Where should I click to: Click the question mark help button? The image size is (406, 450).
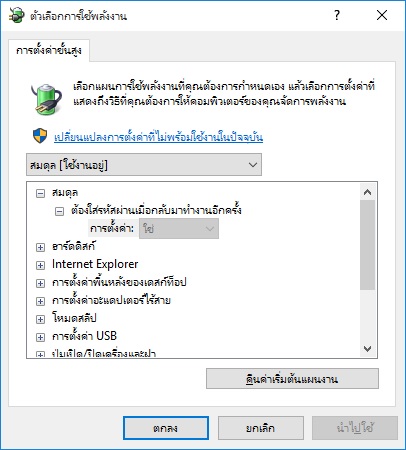(x=337, y=15)
